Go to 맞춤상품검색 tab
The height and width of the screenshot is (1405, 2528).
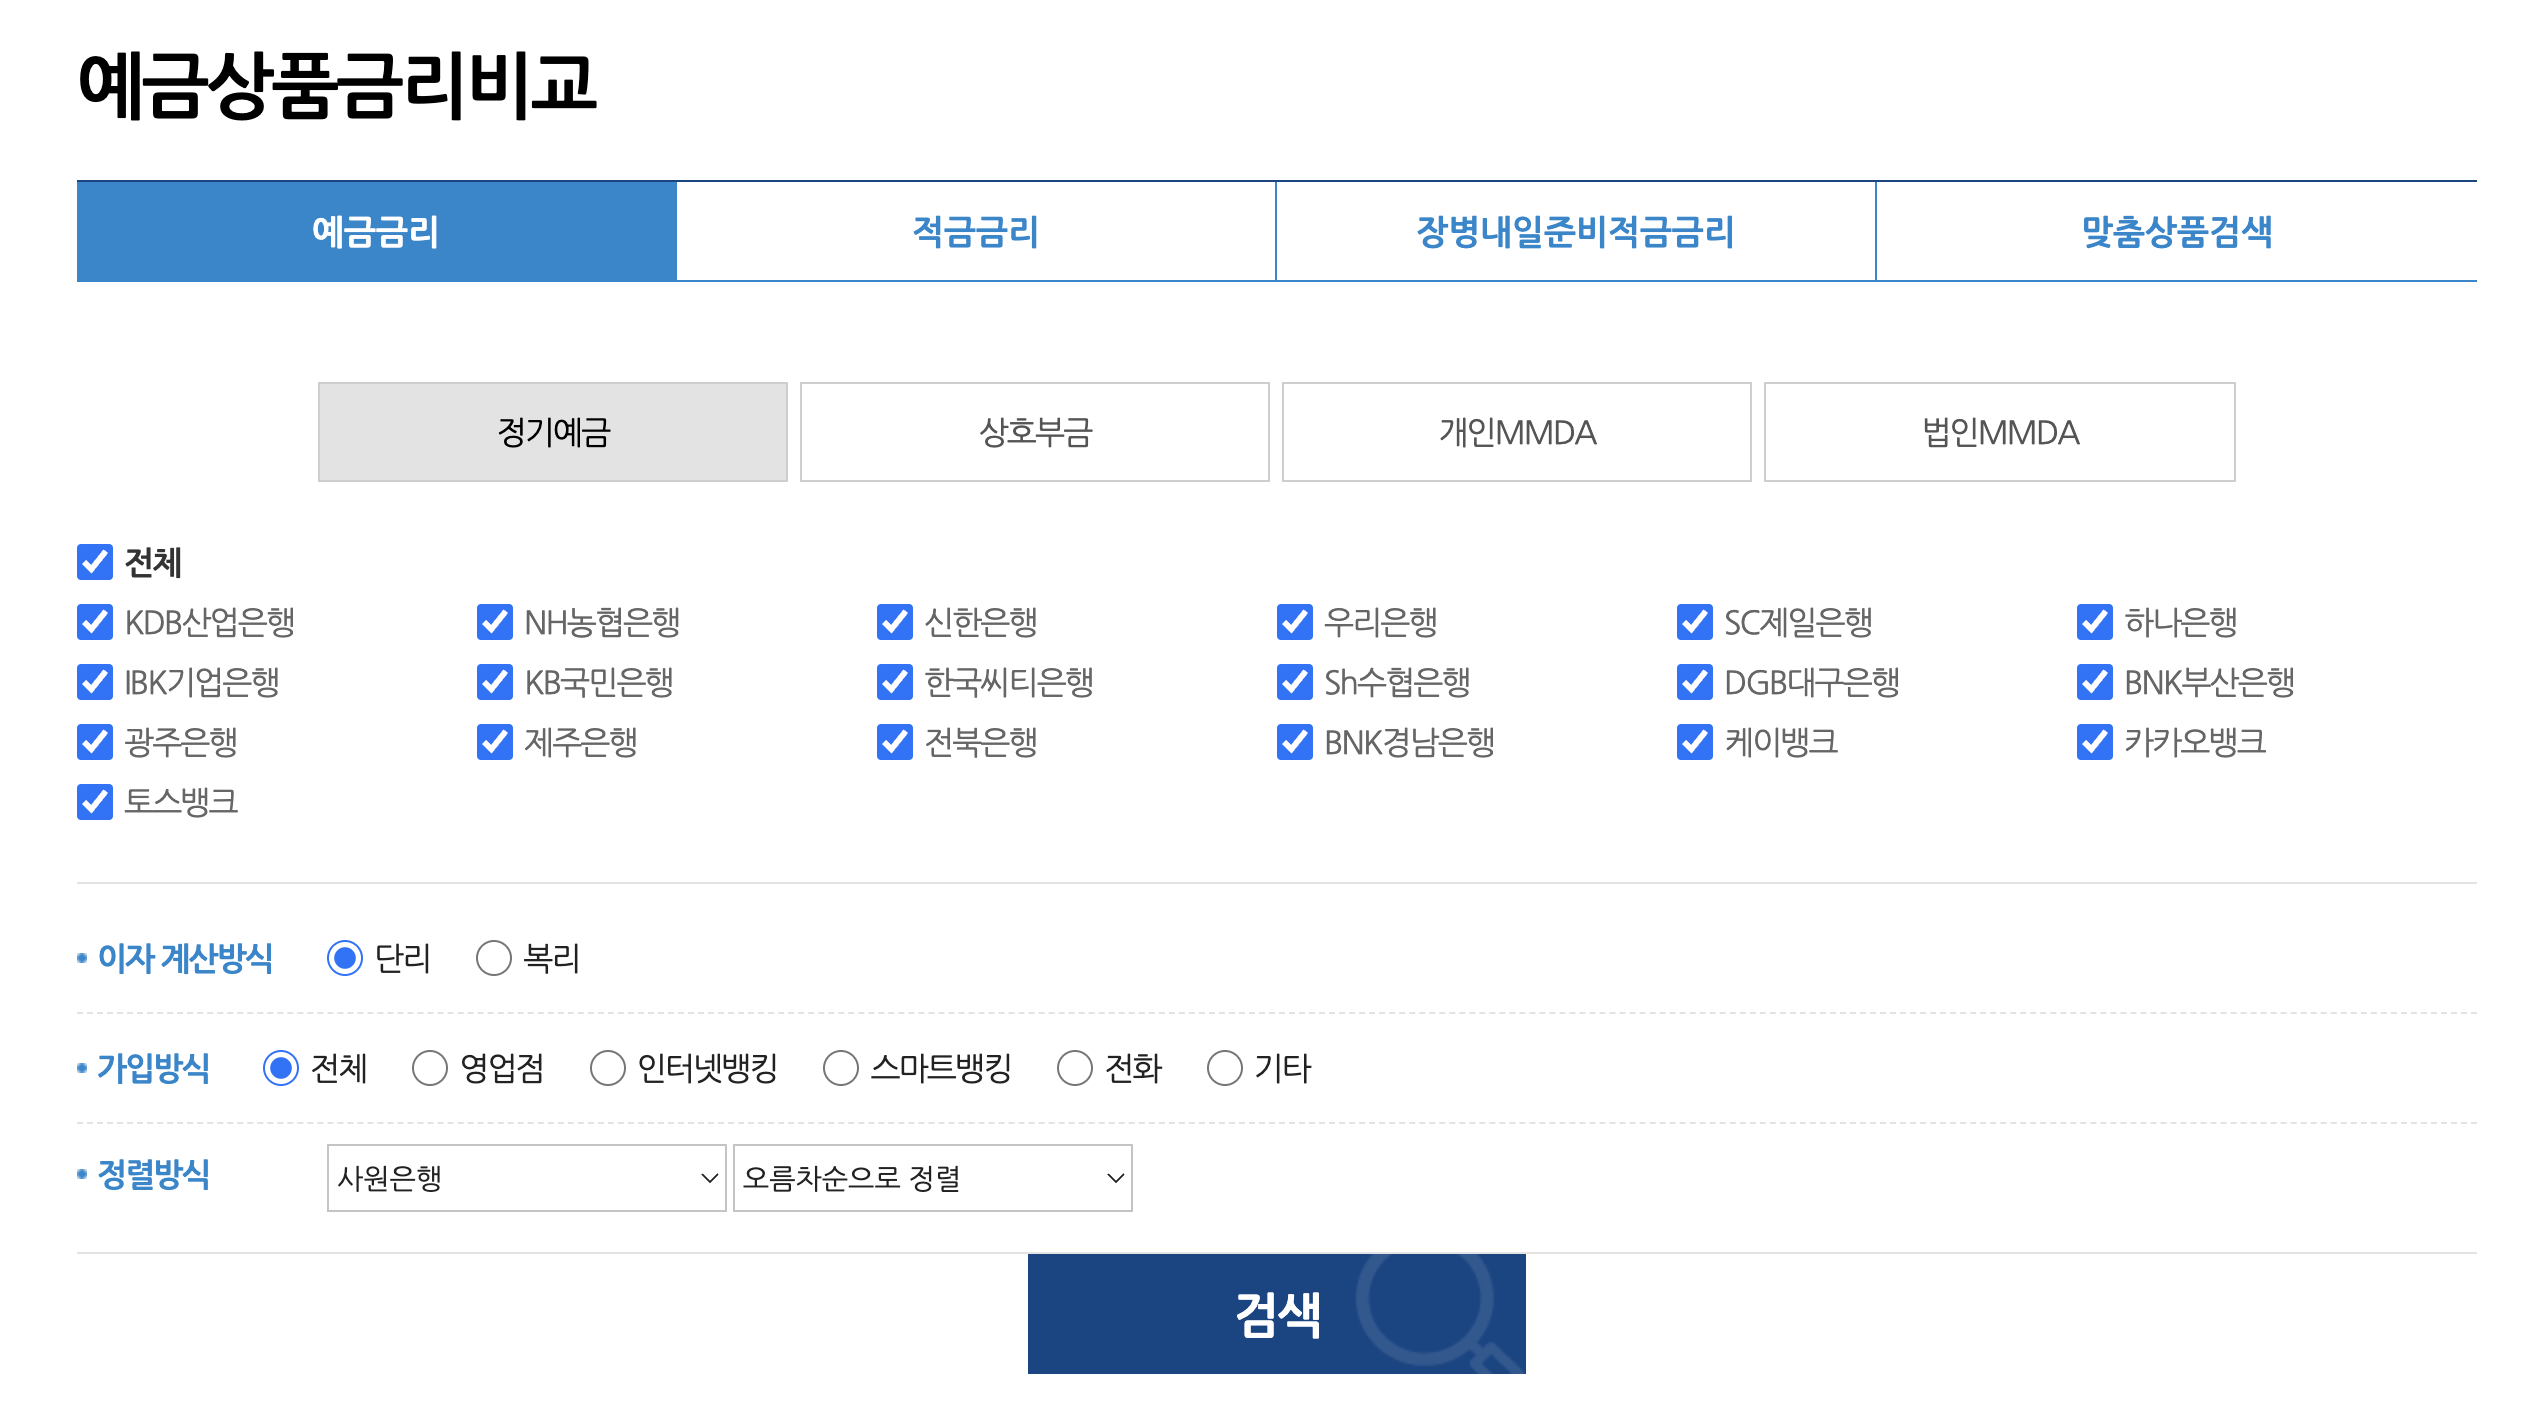click(x=2176, y=232)
